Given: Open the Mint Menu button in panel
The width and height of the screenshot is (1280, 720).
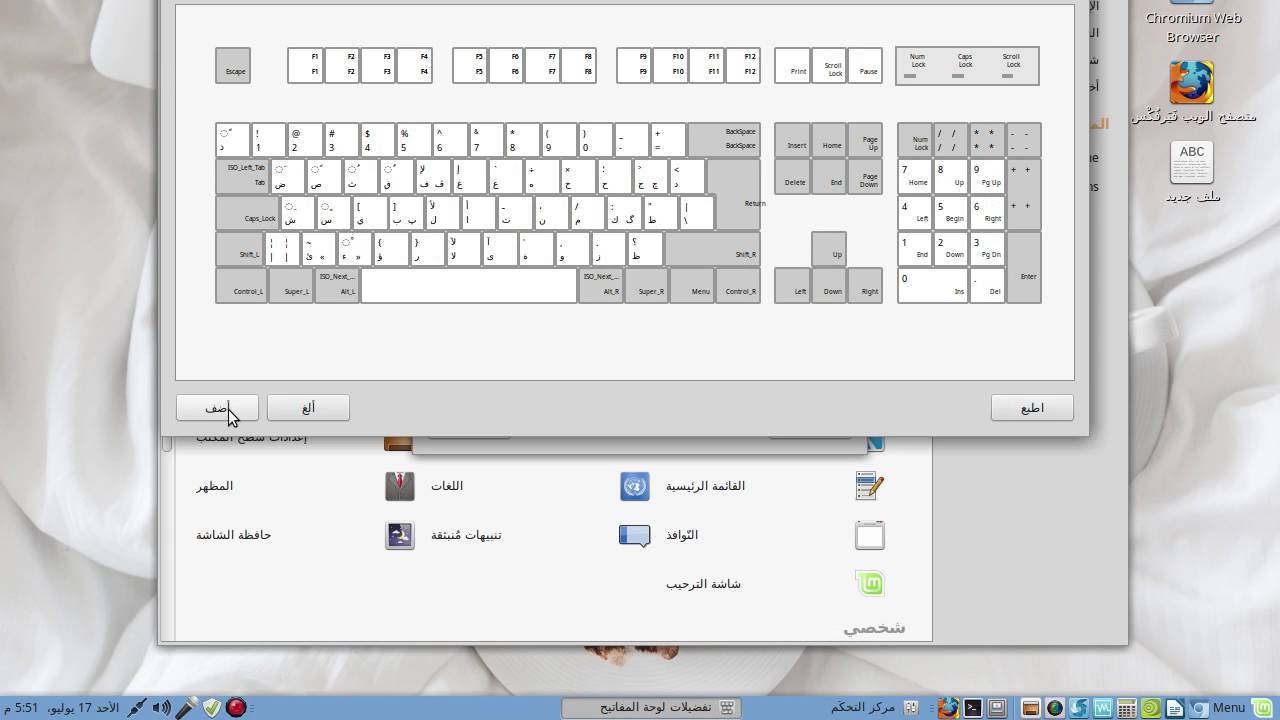Looking at the screenshot, I should pyautogui.click(x=1229, y=708).
